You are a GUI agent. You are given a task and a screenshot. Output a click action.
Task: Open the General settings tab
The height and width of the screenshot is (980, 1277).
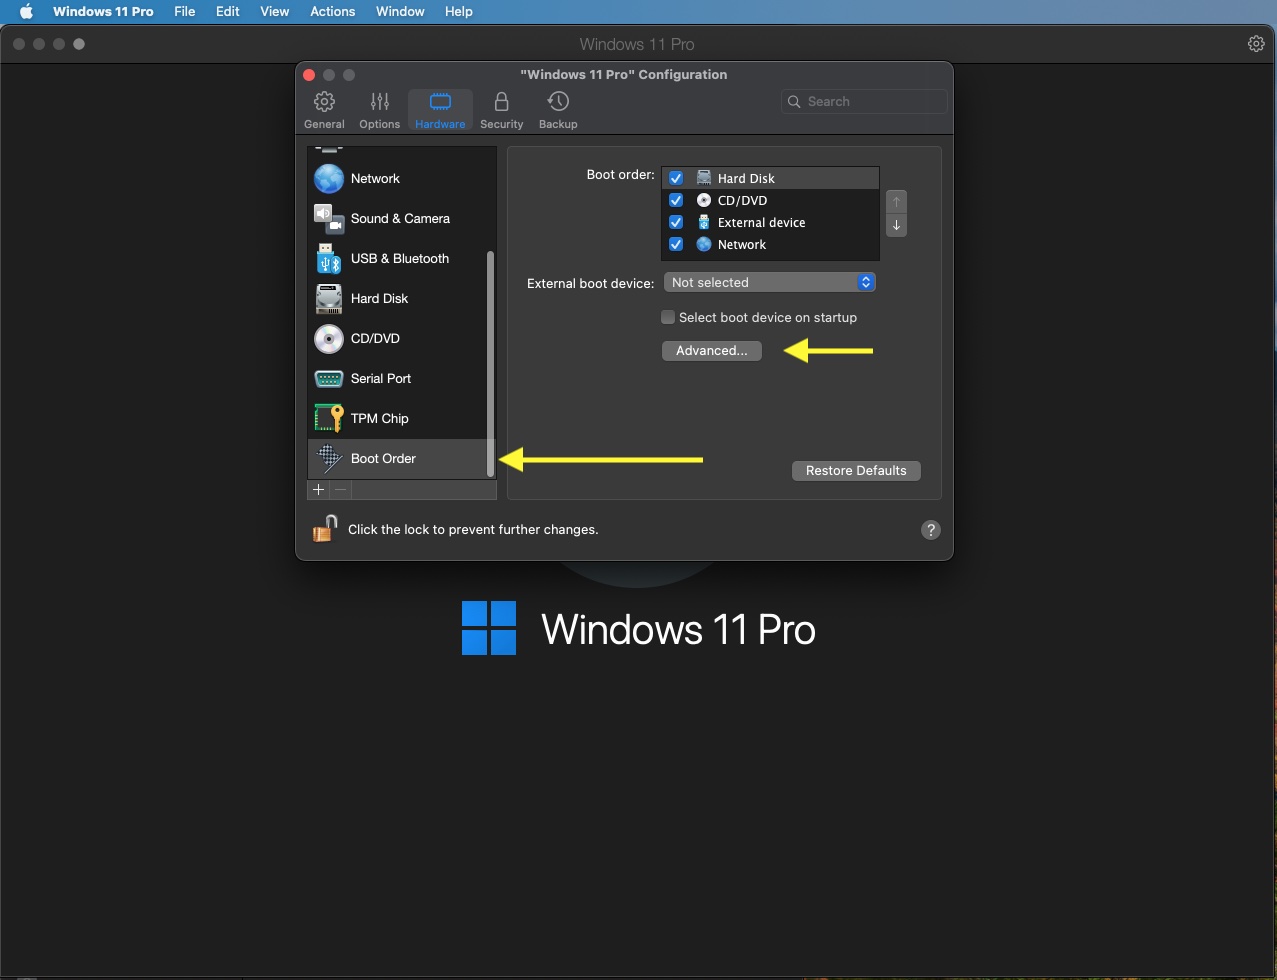coord(324,110)
